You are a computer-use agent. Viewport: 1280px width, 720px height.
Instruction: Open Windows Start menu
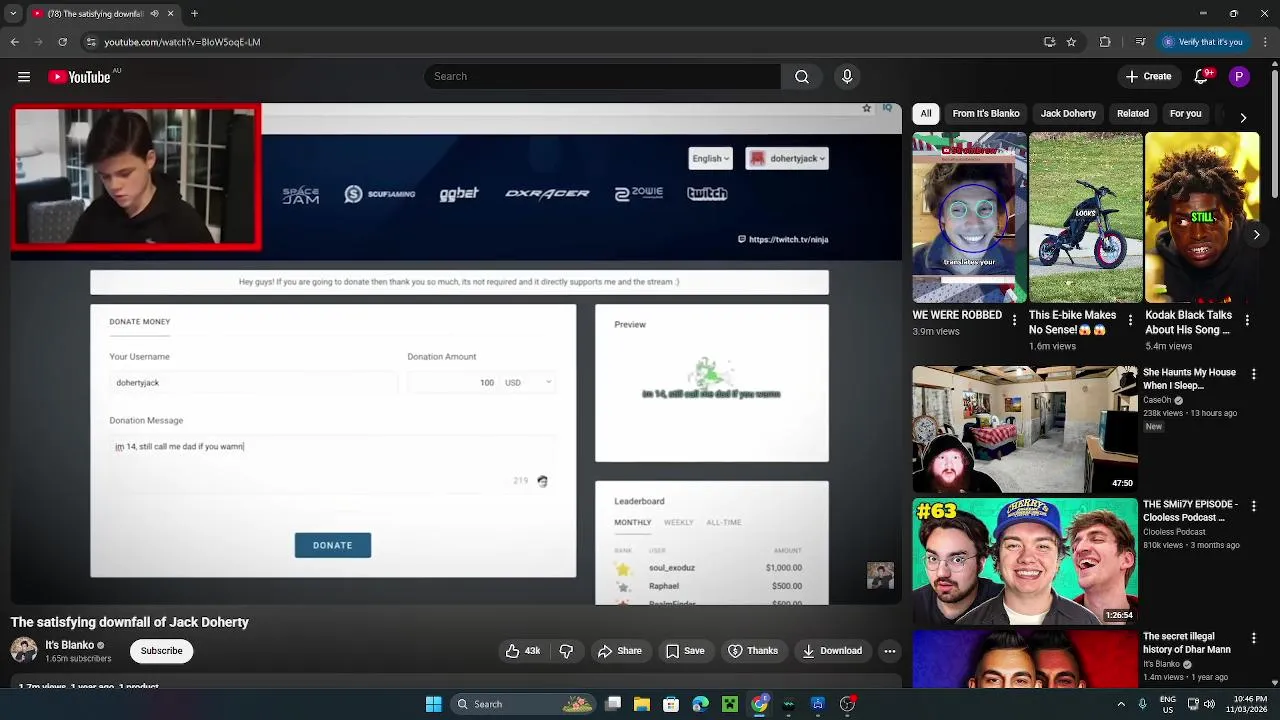tap(433, 704)
